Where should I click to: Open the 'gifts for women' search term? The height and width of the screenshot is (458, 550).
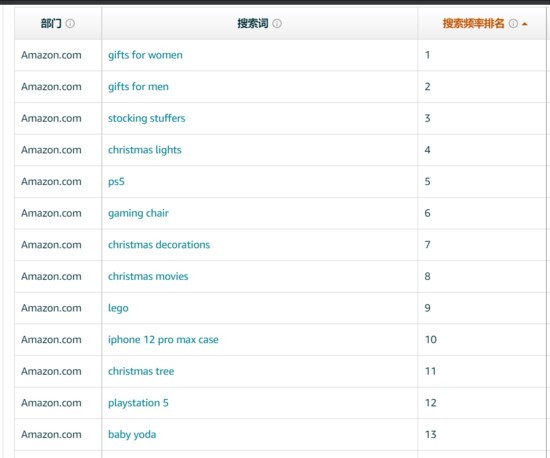click(145, 55)
